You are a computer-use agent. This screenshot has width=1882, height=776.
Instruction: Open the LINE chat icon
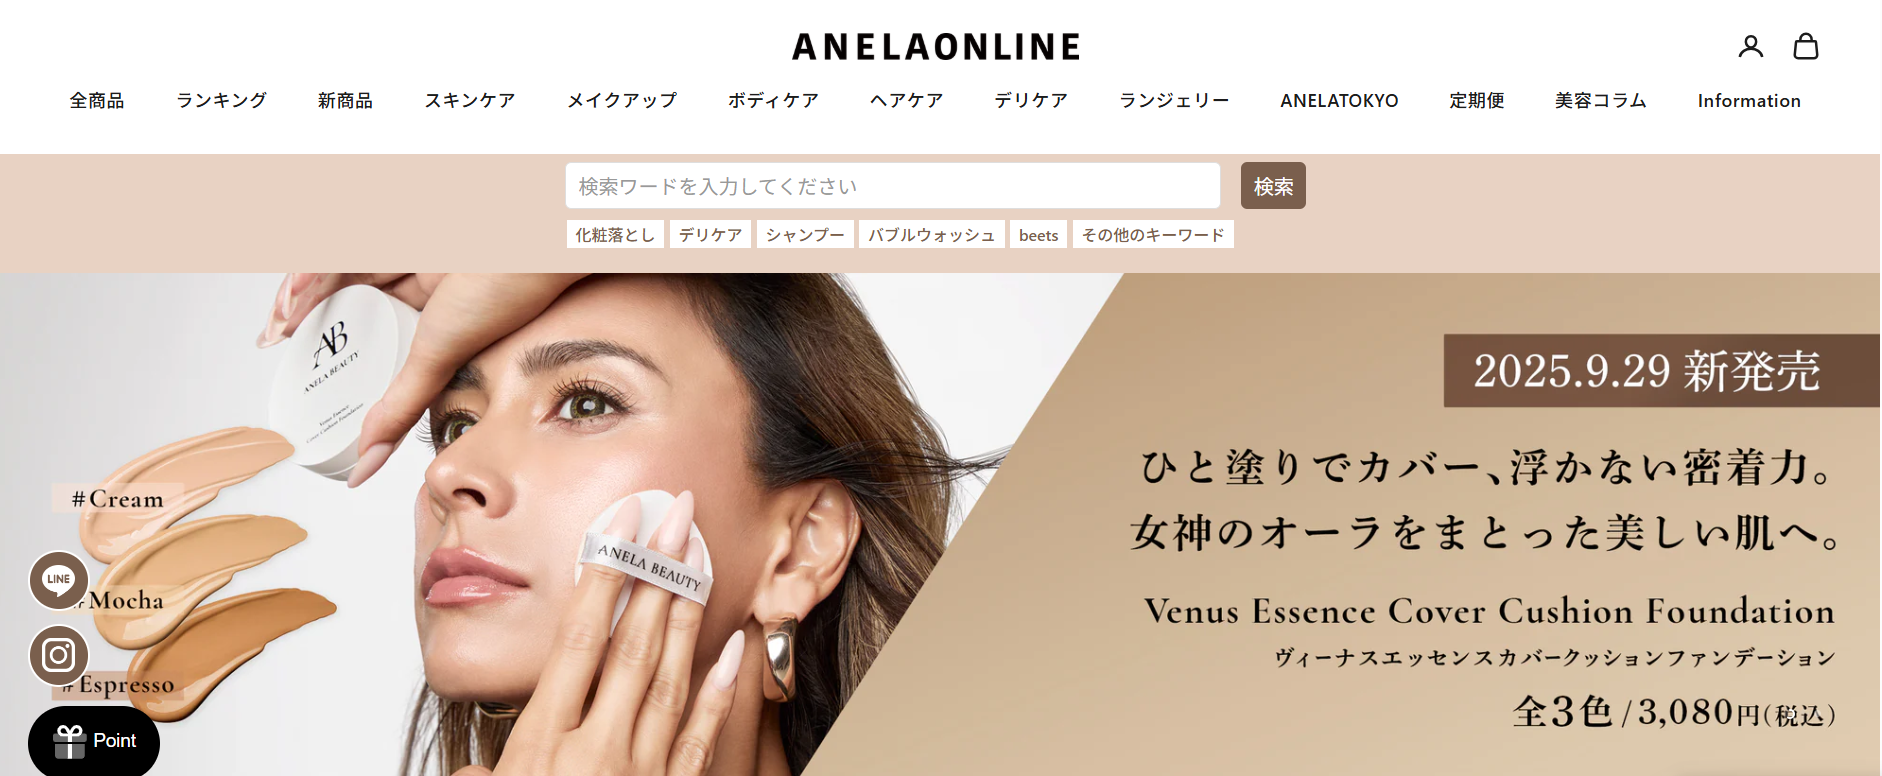coord(59,580)
